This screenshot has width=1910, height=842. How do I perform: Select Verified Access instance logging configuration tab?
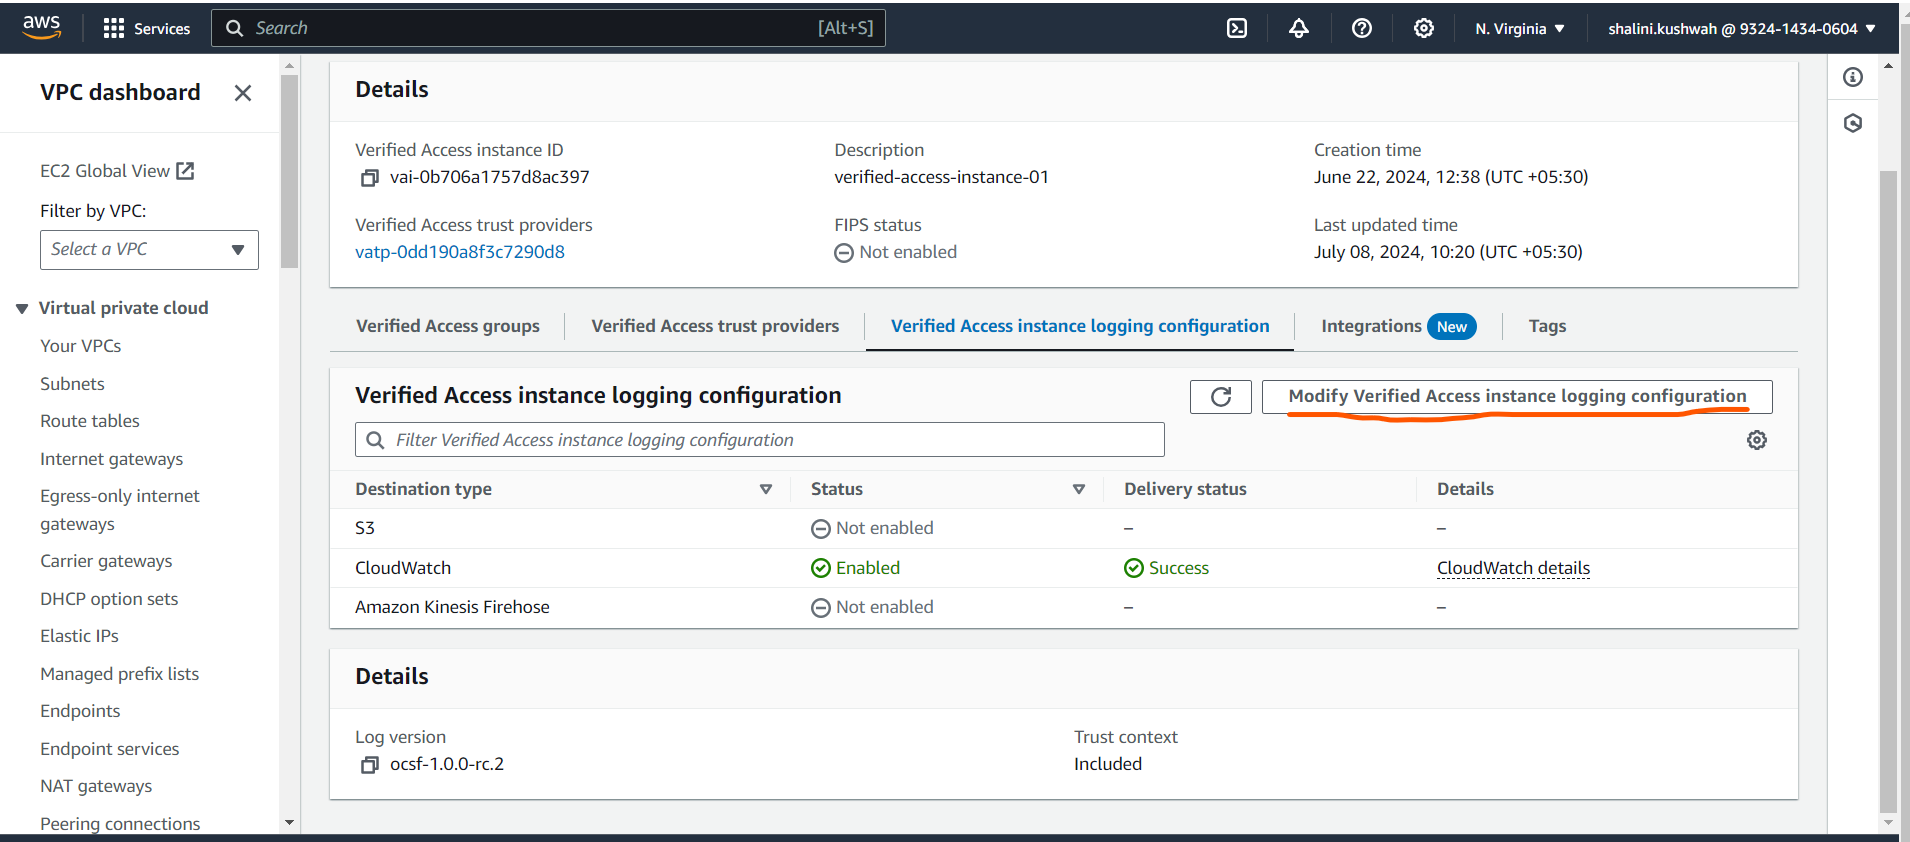[x=1080, y=326]
